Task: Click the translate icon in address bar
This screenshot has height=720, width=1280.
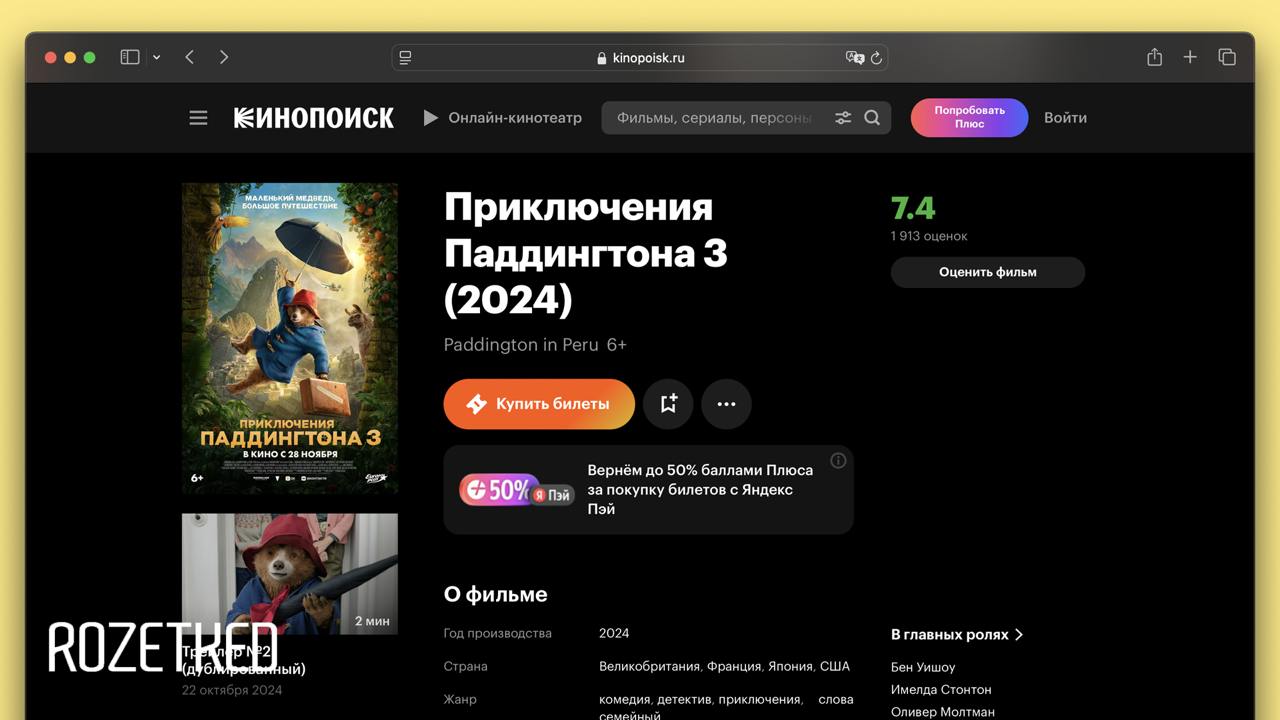Action: tap(854, 58)
